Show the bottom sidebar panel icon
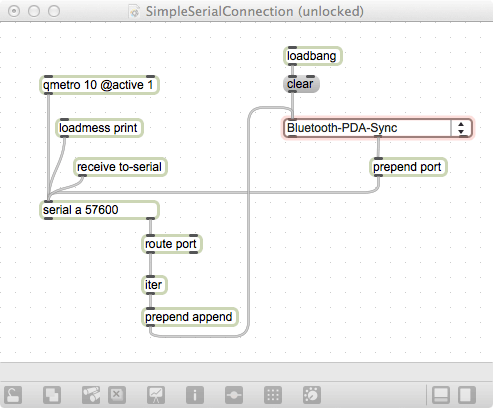The image size is (493, 408). [x=441, y=395]
